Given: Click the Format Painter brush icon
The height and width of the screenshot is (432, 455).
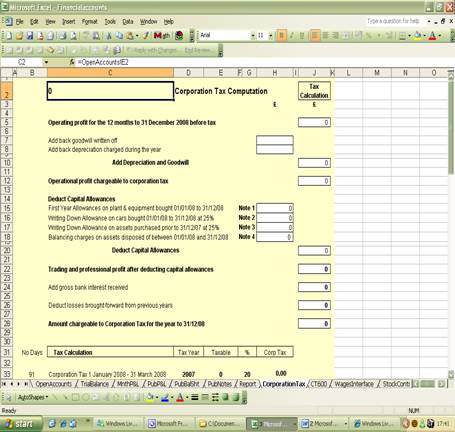Looking at the screenshot, I should pos(146,35).
